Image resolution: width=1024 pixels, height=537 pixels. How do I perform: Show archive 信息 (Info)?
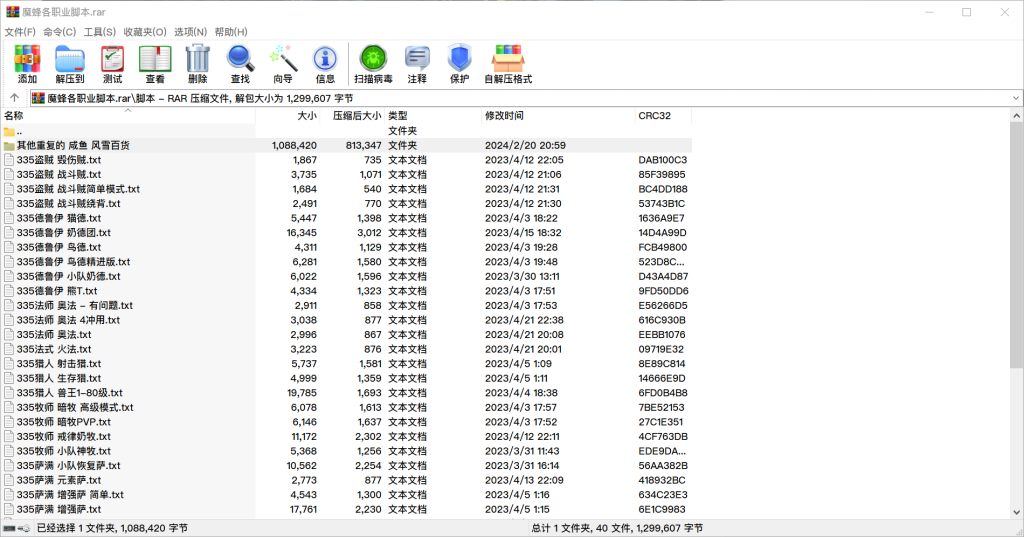point(325,64)
